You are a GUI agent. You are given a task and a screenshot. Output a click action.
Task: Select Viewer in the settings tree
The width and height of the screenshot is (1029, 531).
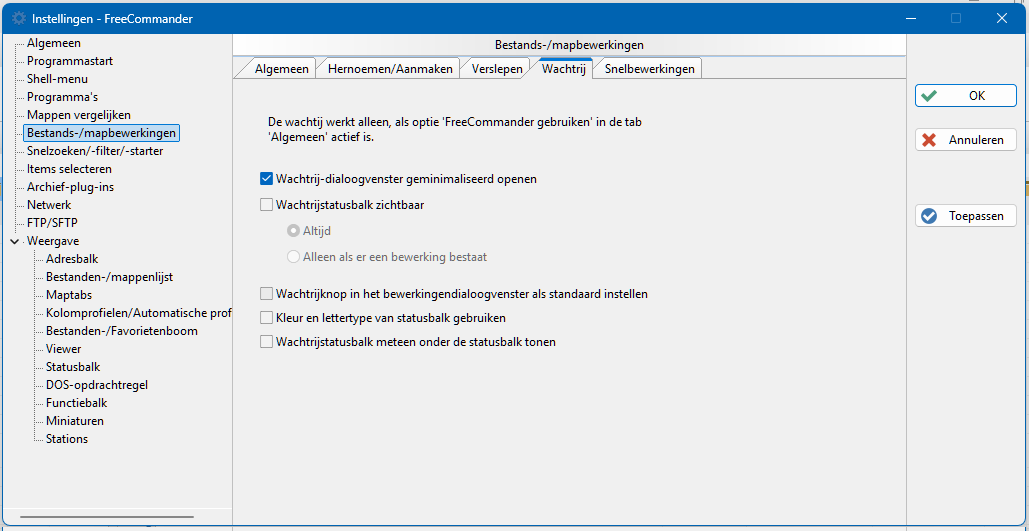64,349
